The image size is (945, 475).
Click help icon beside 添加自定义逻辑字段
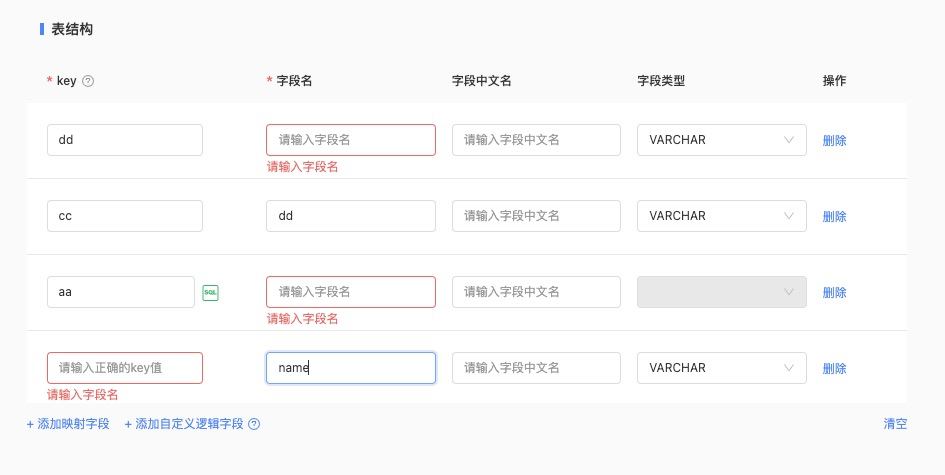click(254, 424)
